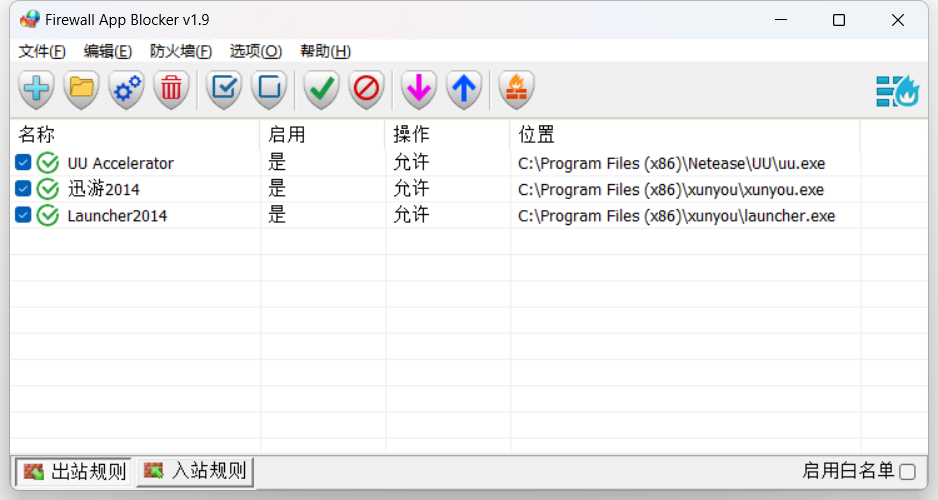The width and height of the screenshot is (938, 500).
Task: Click the empty-box disable icon in toolbar
Action: point(269,90)
